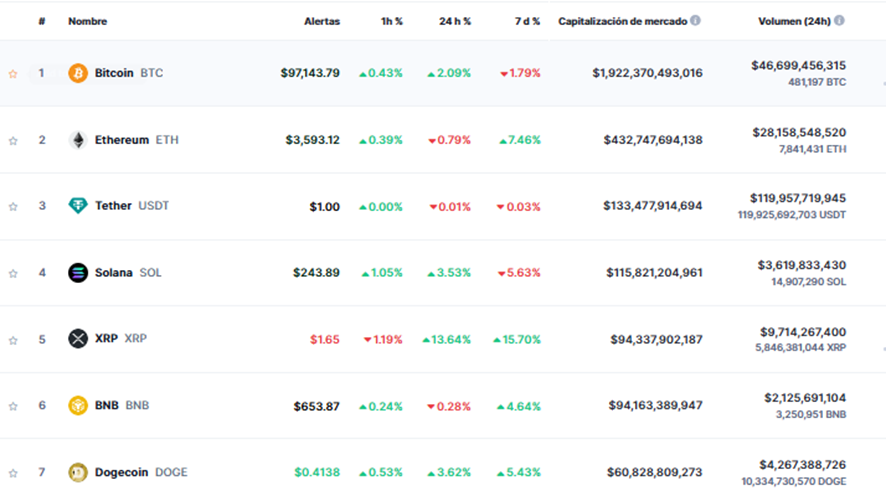886x501 pixels.
Task: Click Solana volume $3,619,833,430
Action: tap(802, 265)
